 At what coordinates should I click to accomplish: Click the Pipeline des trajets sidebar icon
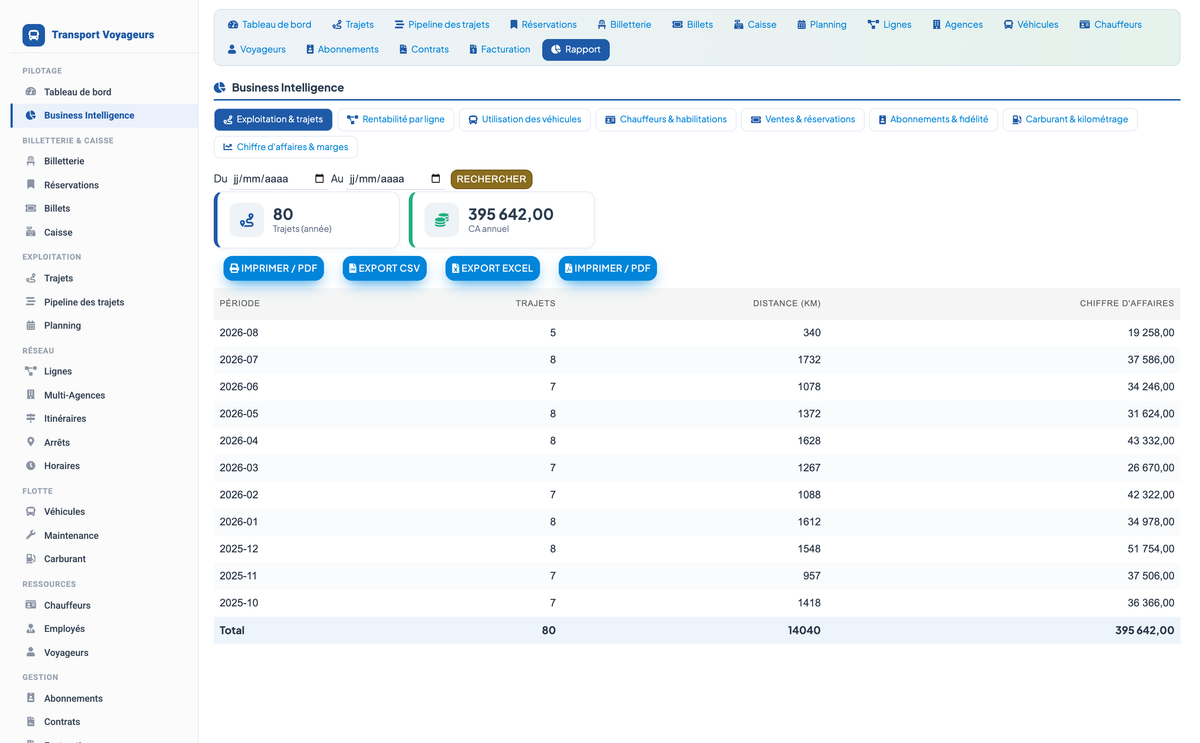31,302
